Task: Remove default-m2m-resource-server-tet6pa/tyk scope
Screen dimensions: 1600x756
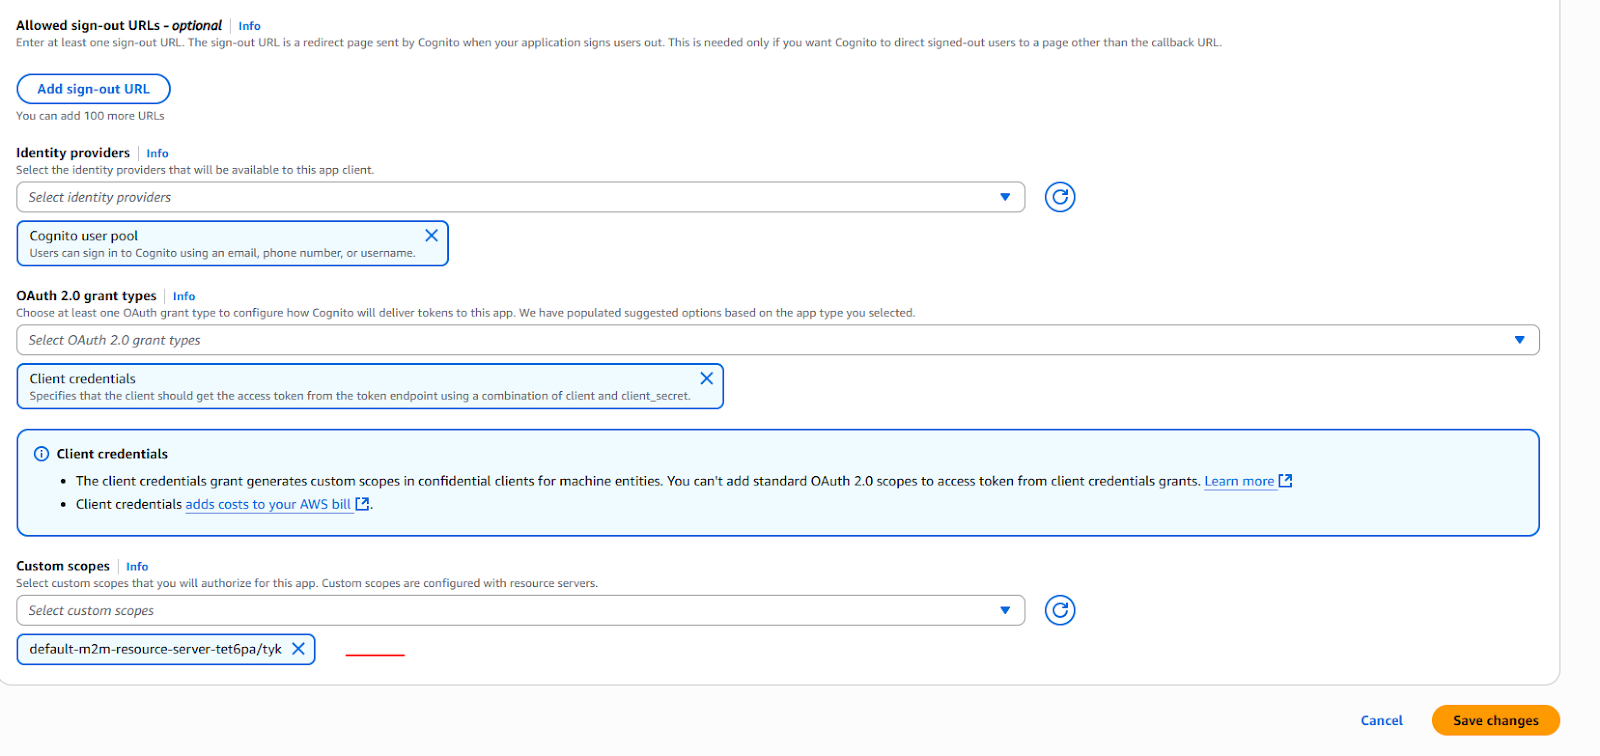Action: [298, 649]
